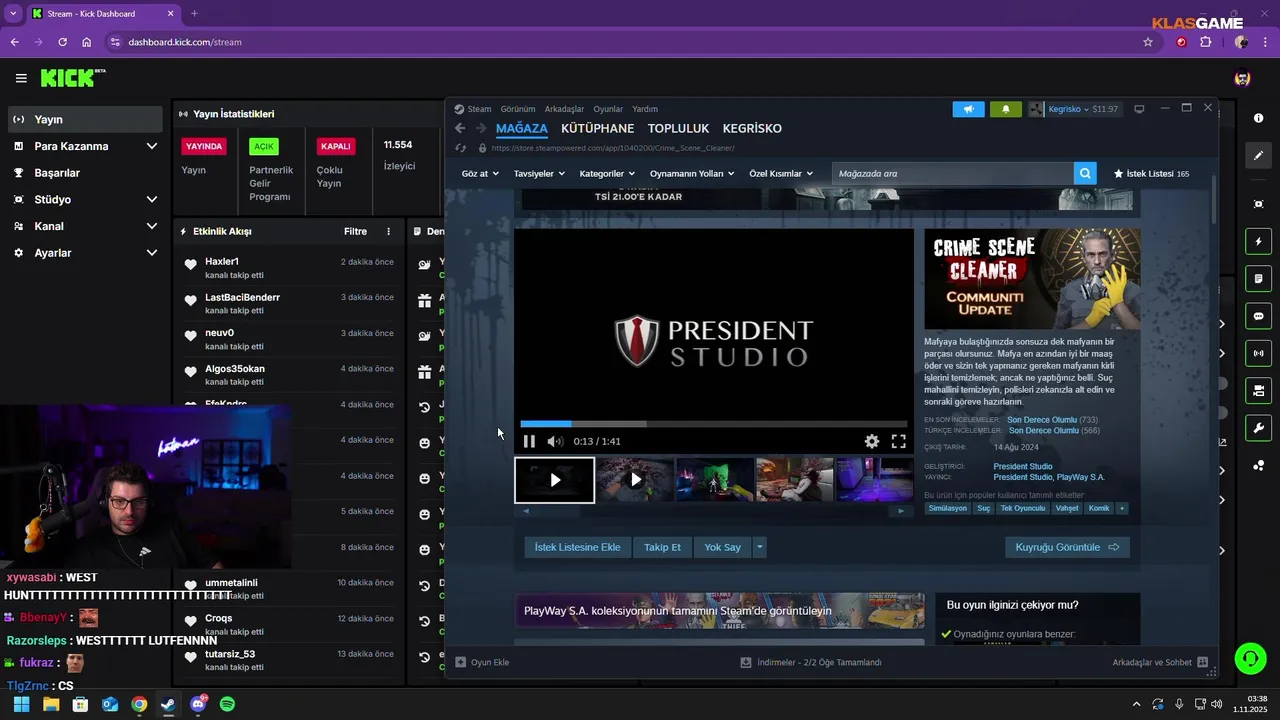The height and width of the screenshot is (720, 1280).
Task: Expand the Stüdyo sidebar section
Action: [85, 199]
